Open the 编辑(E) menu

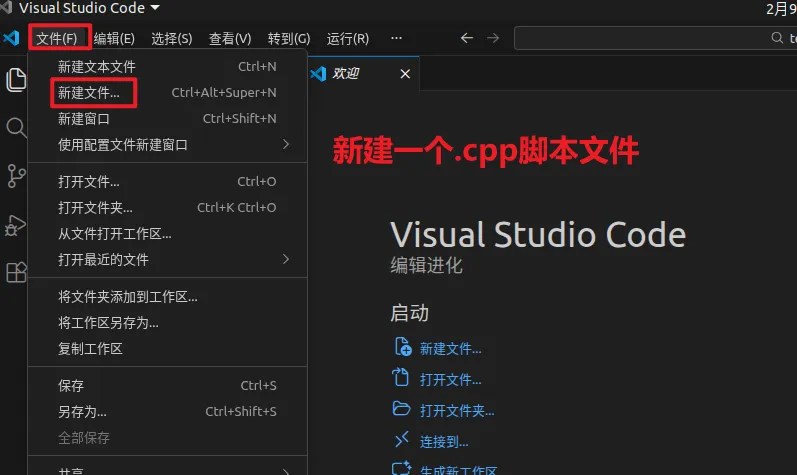click(x=114, y=38)
